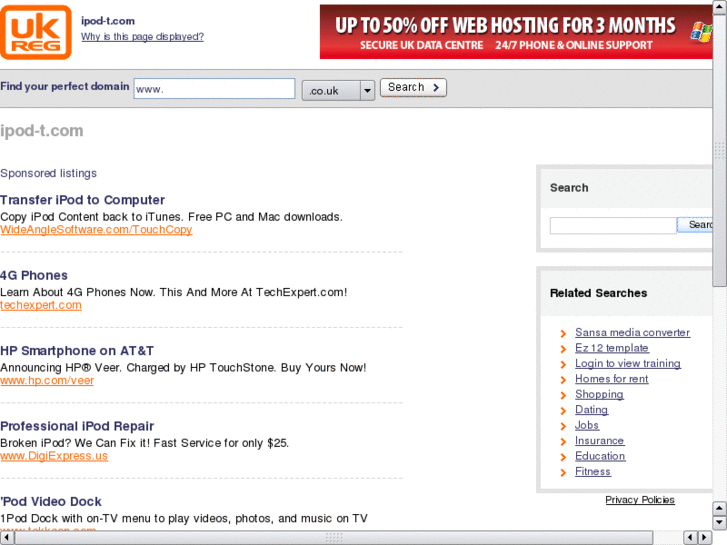Open 'Jobs' related search
The width and height of the screenshot is (727, 545).
click(x=587, y=425)
